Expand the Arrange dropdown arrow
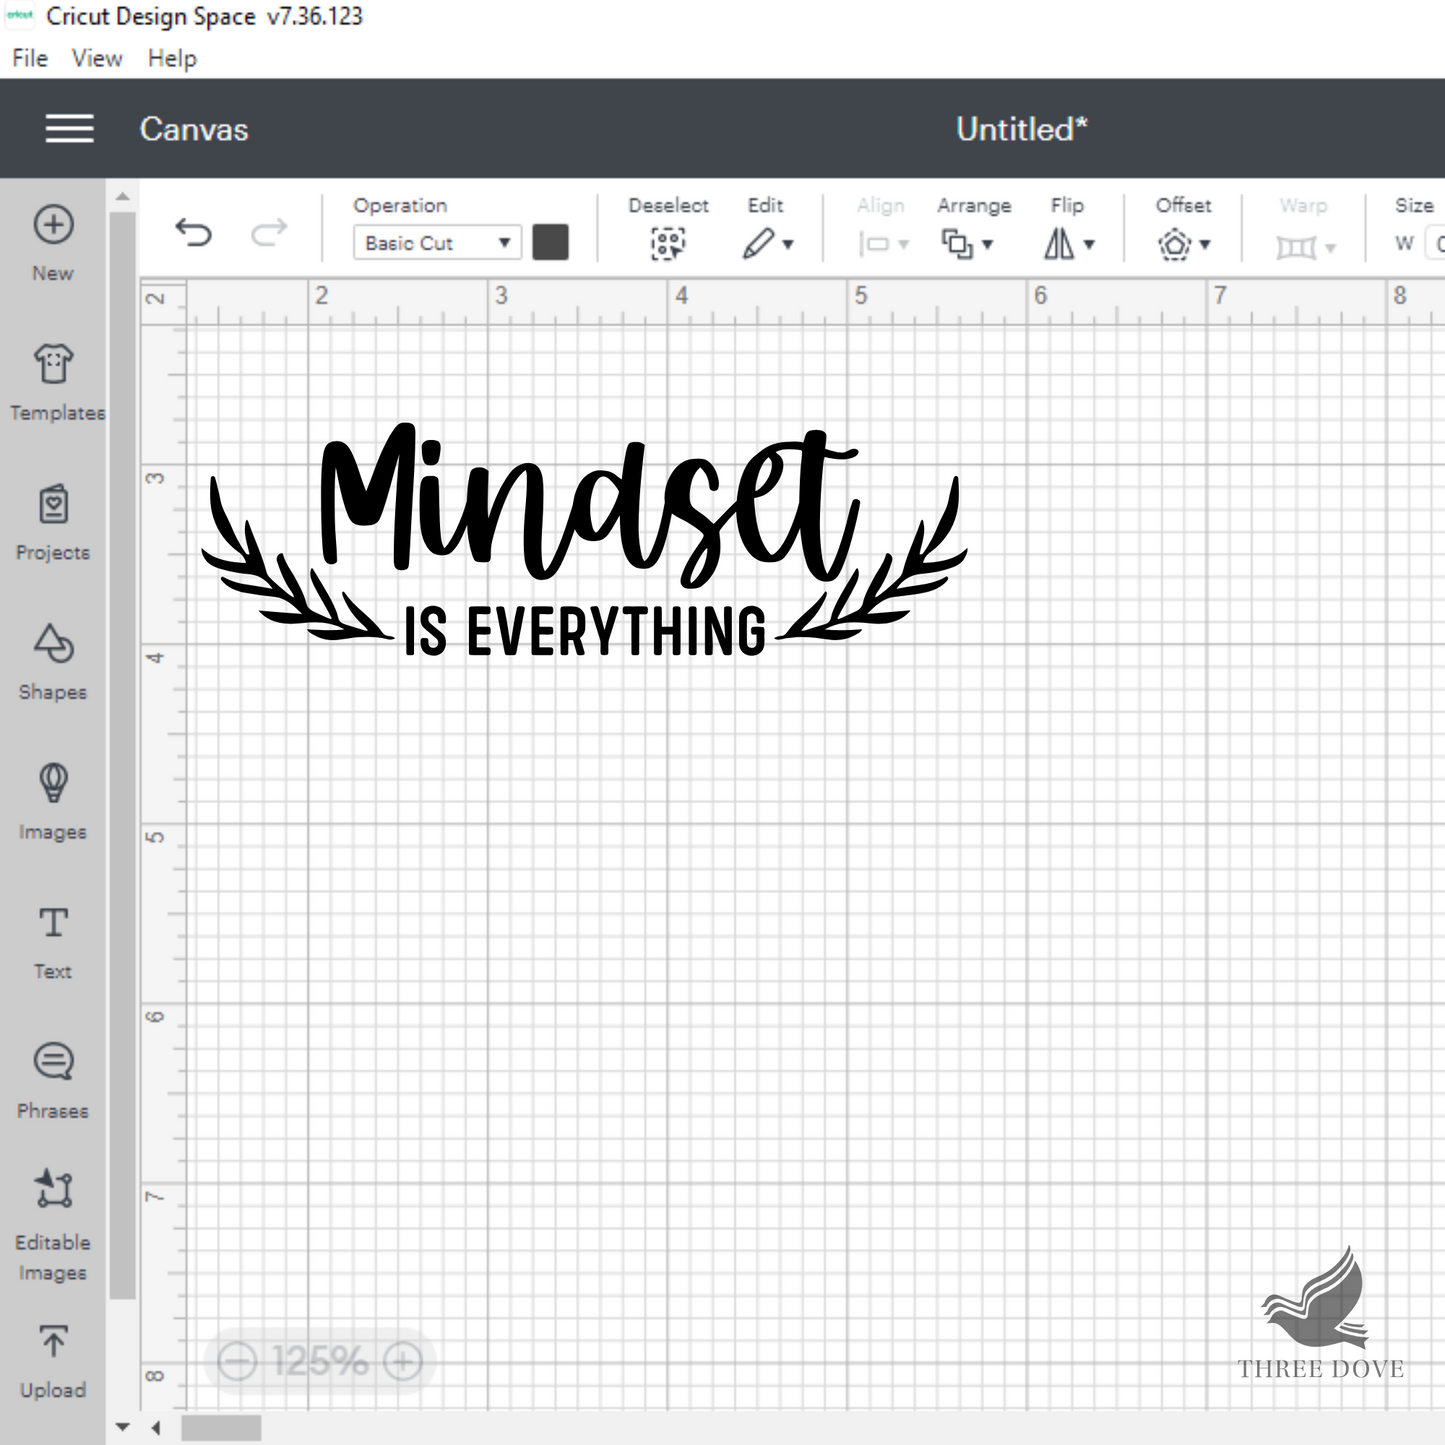Image resolution: width=1445 pixels, height=1445 pixels. (988, 244)
